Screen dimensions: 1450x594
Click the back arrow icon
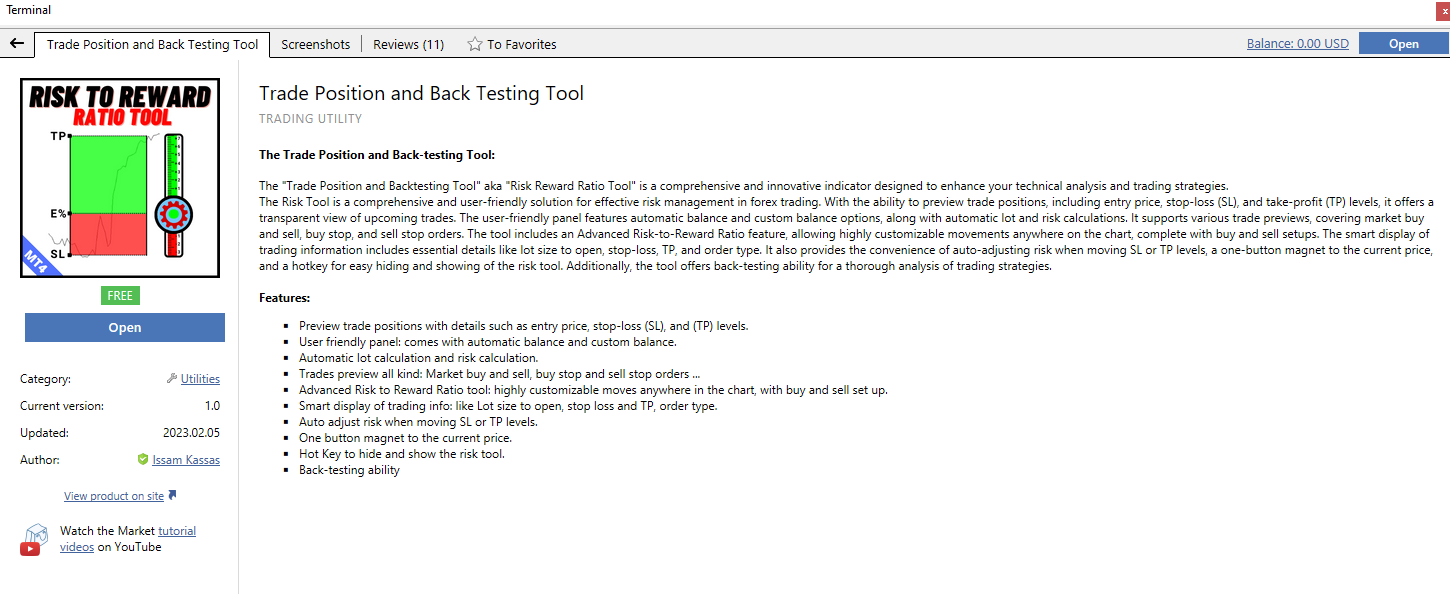pos(16,44)
